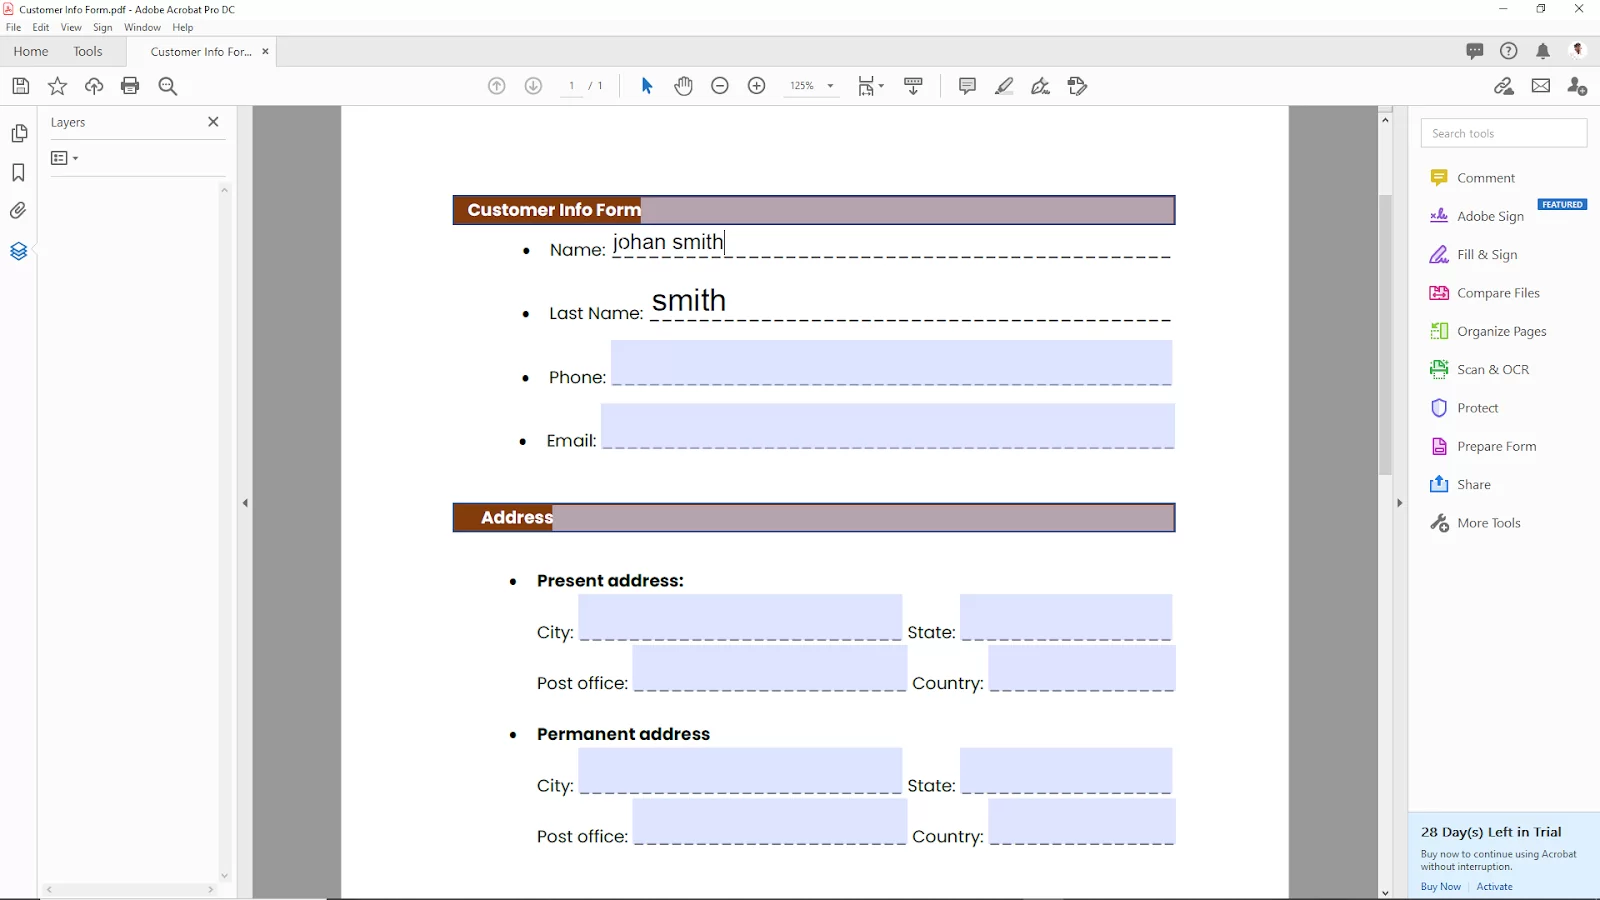Image resolution: width=1600 pixels, height=900 pixels.
Task: Open the Protect tool
Action: pos(1464,408)
